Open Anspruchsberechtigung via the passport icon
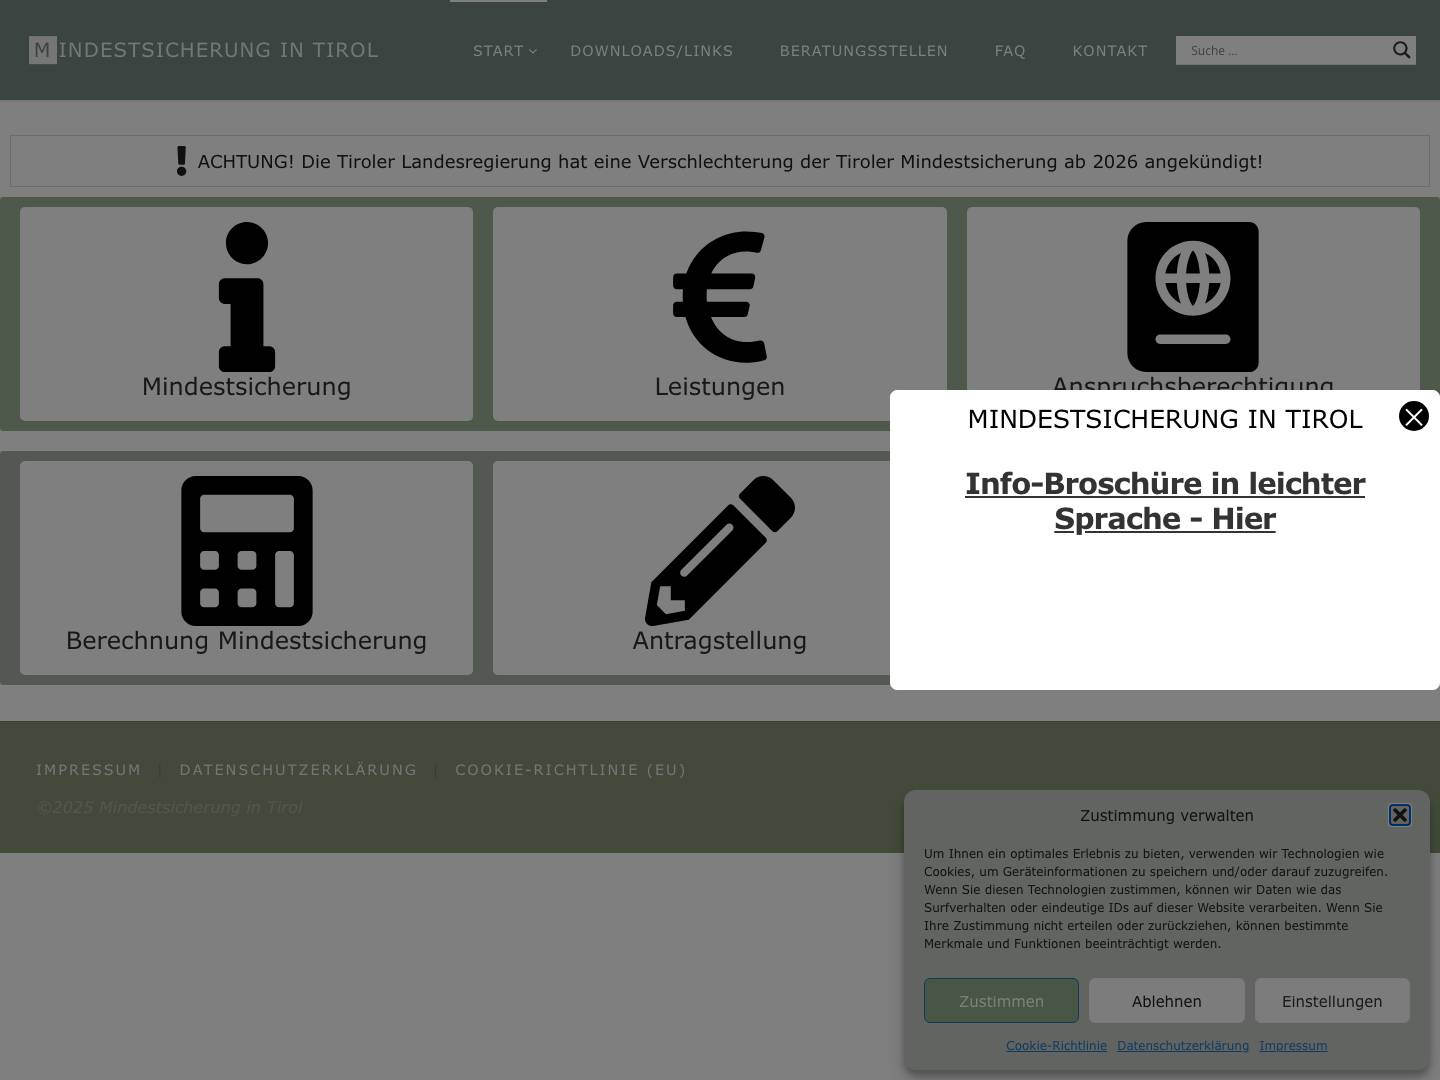The width and height of the screenshot is (1440, 1080). (1192, 297)
